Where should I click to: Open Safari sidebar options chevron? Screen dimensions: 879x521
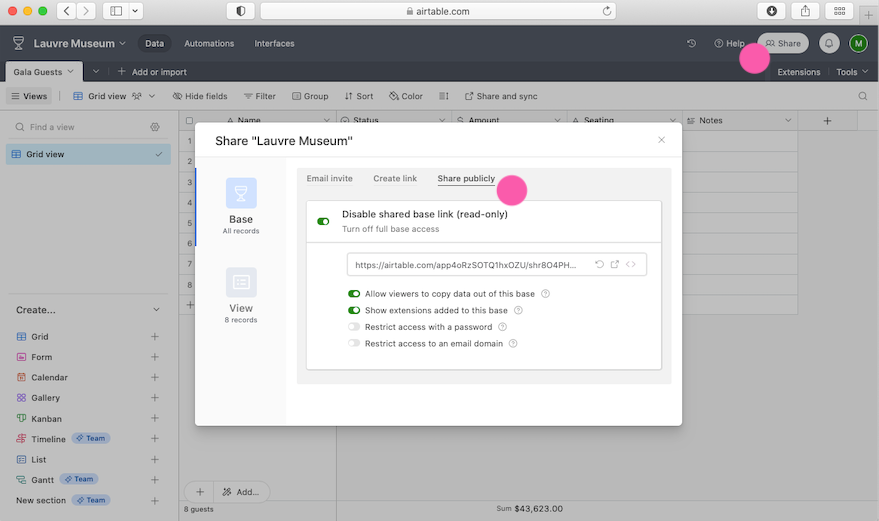coord(135,11)
